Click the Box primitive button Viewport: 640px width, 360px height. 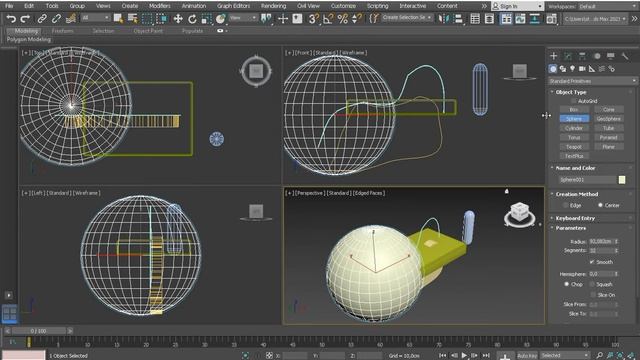tap(574, 109)
